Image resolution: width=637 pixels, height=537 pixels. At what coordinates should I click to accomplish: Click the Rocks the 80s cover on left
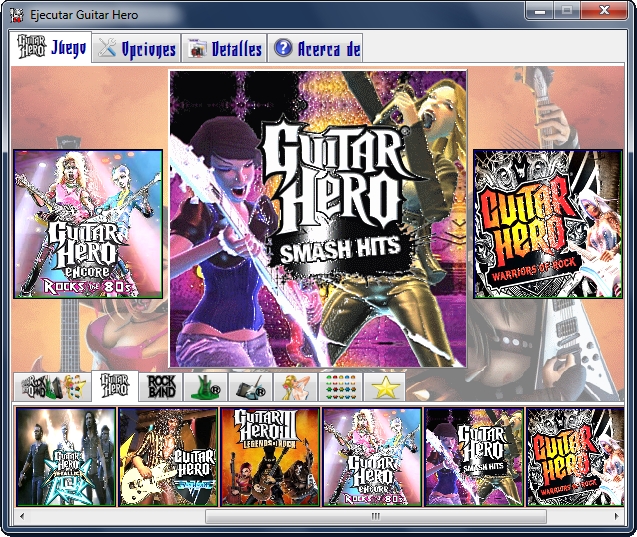coord(88,224)
